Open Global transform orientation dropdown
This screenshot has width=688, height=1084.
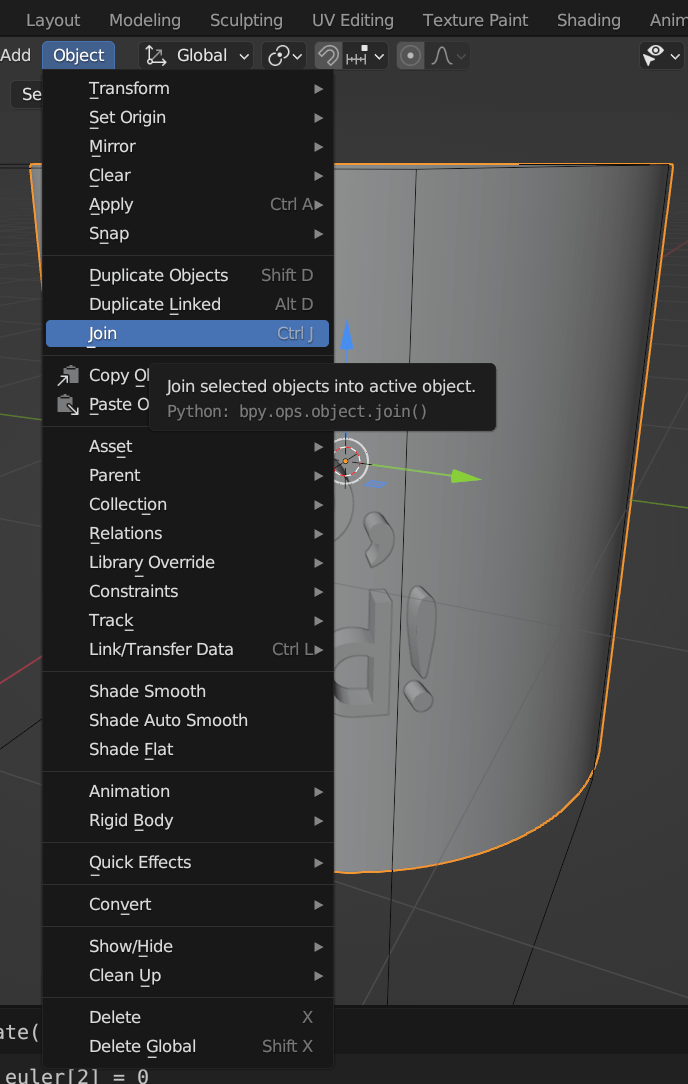pyautogui.click(x=196, y=55)
